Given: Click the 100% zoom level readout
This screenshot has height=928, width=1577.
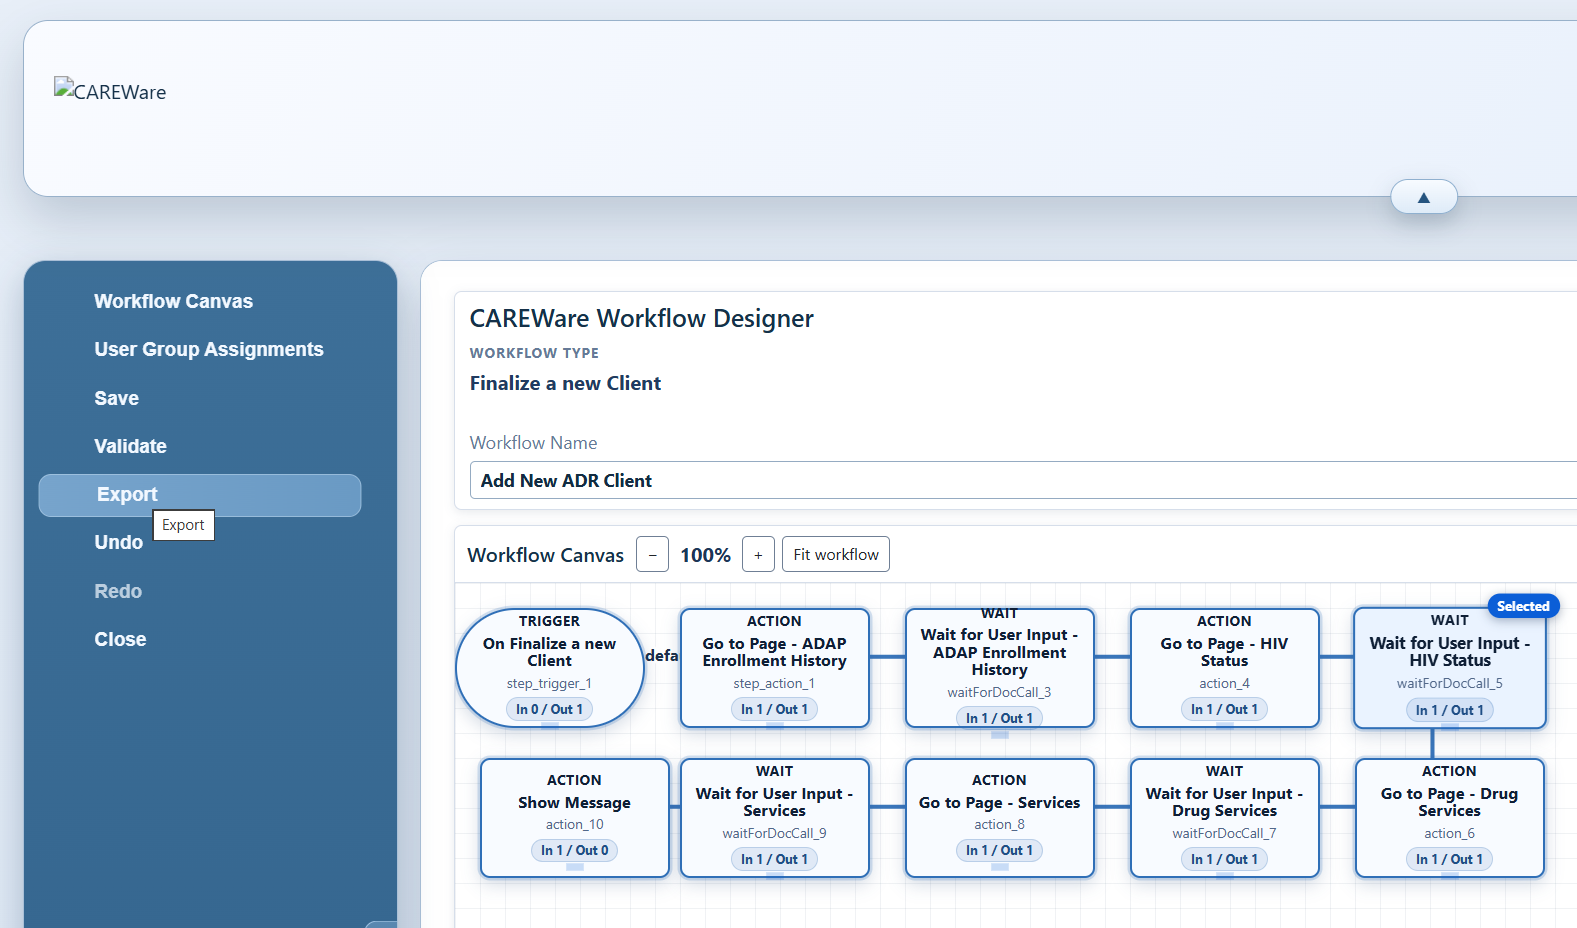Looking at the screenshot, I should coord(706,555).
